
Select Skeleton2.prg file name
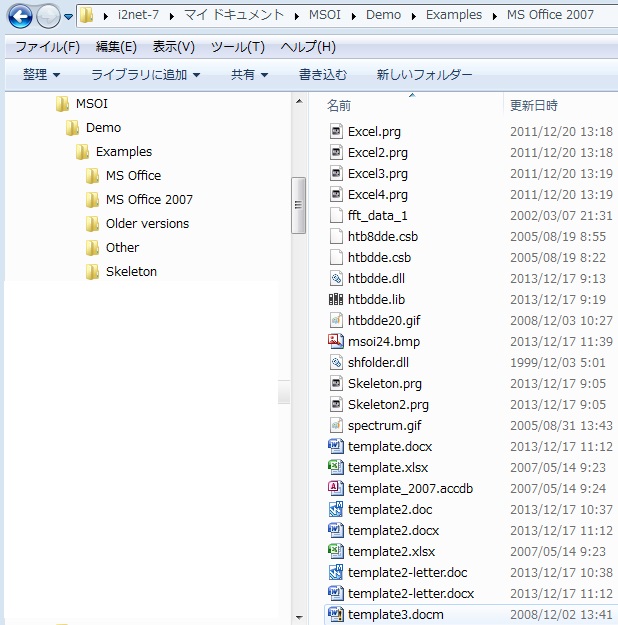coord(388,405)
